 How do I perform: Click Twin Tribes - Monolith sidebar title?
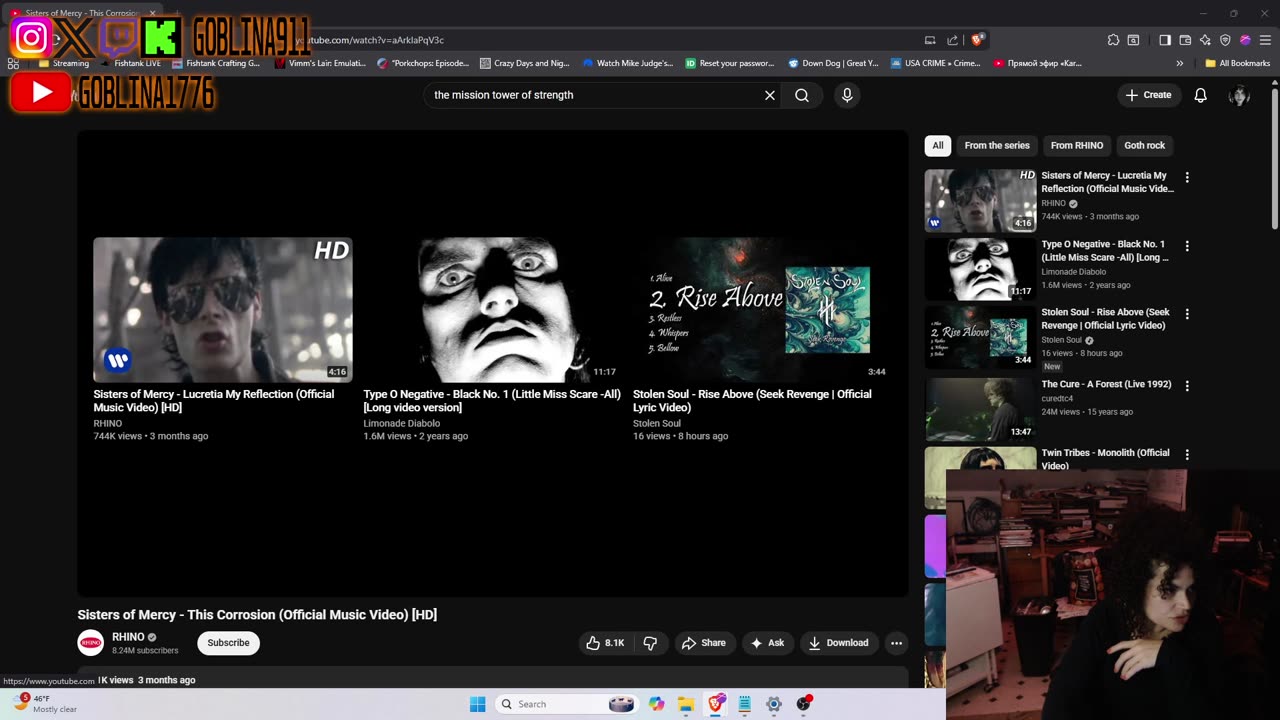pyautogui.click(x=1105, y=458)
